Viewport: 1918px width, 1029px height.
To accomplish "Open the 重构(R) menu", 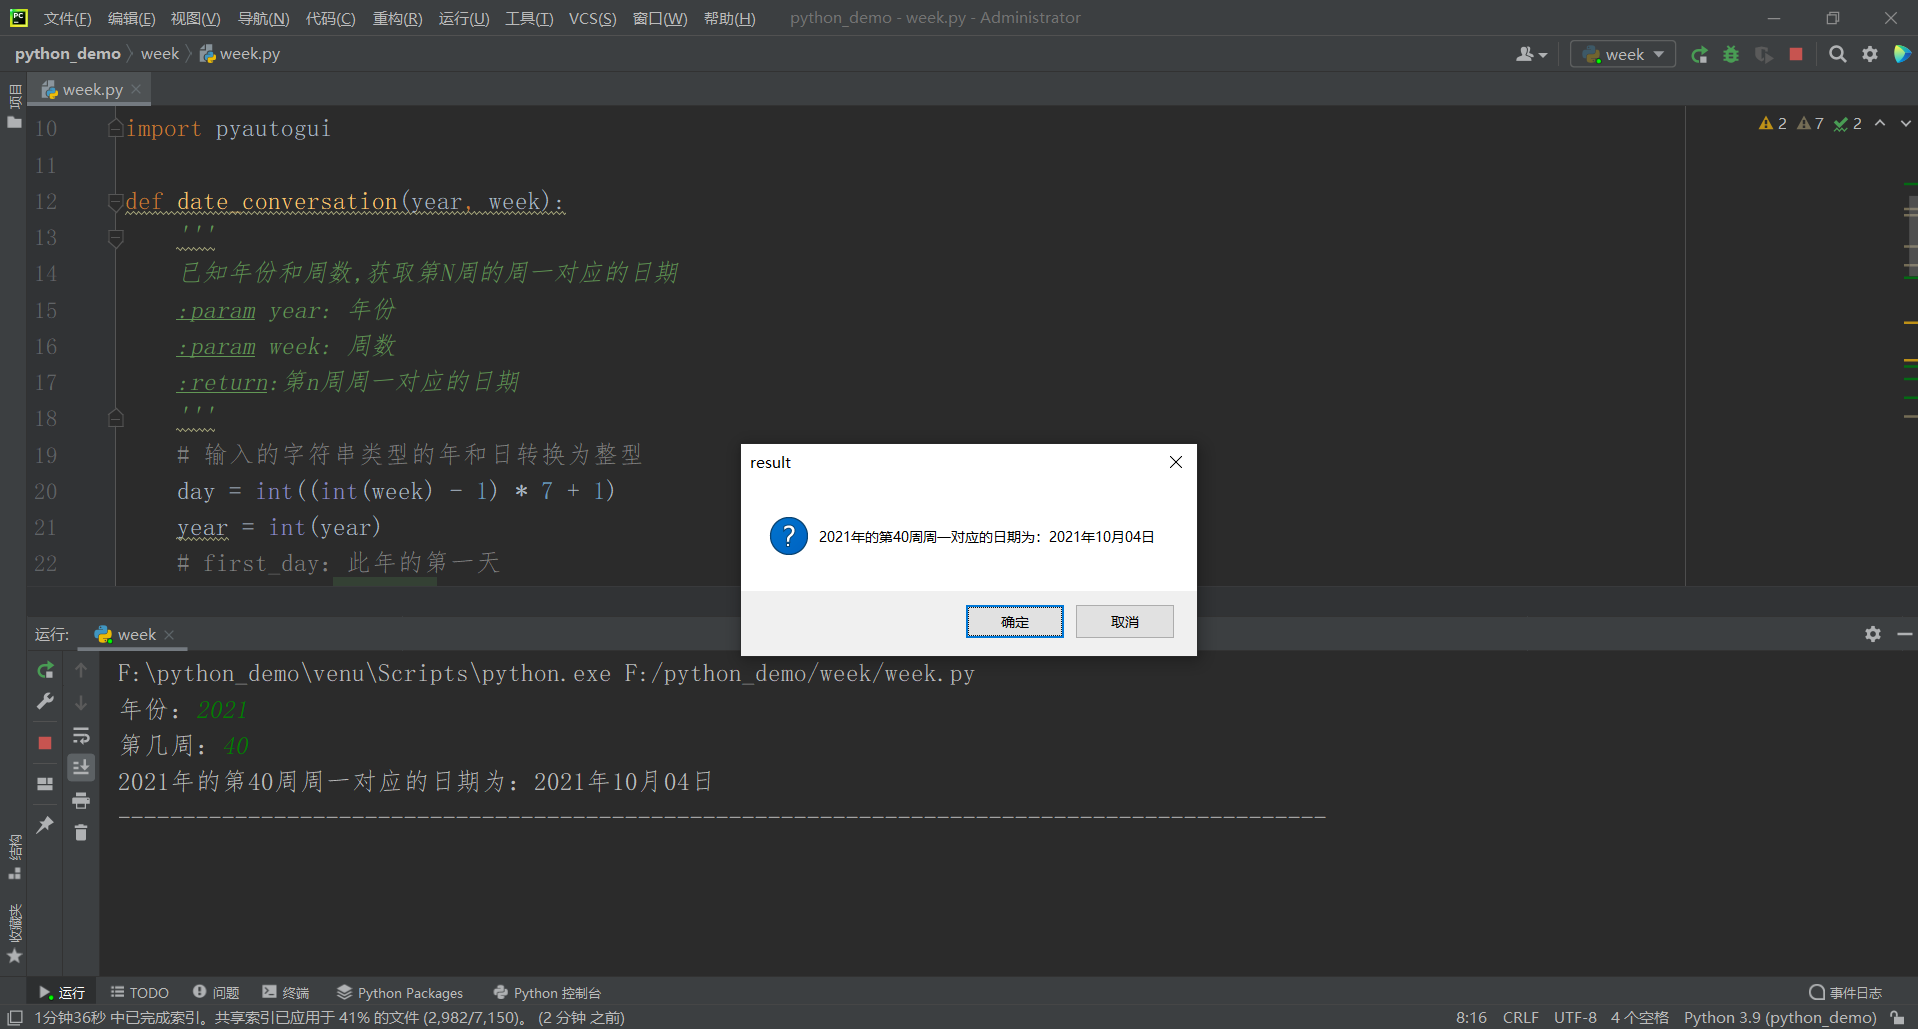I will click(397, 18).
